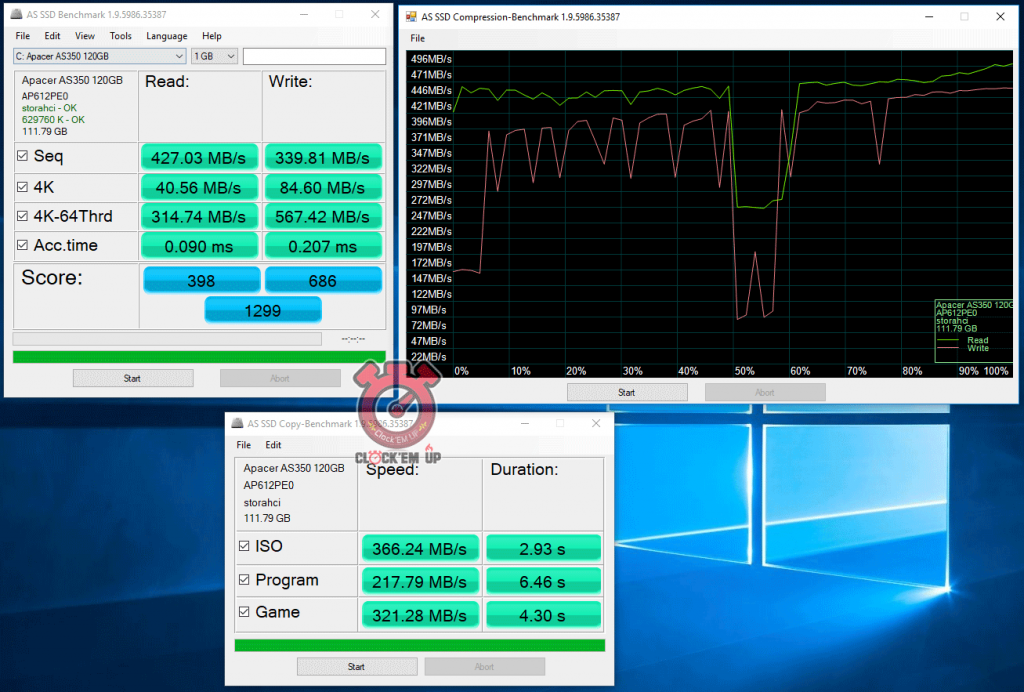Open the View menu in AS SSD Benchmark
The height and width of the screenshot is (692, 1024).
pos(85,36)
